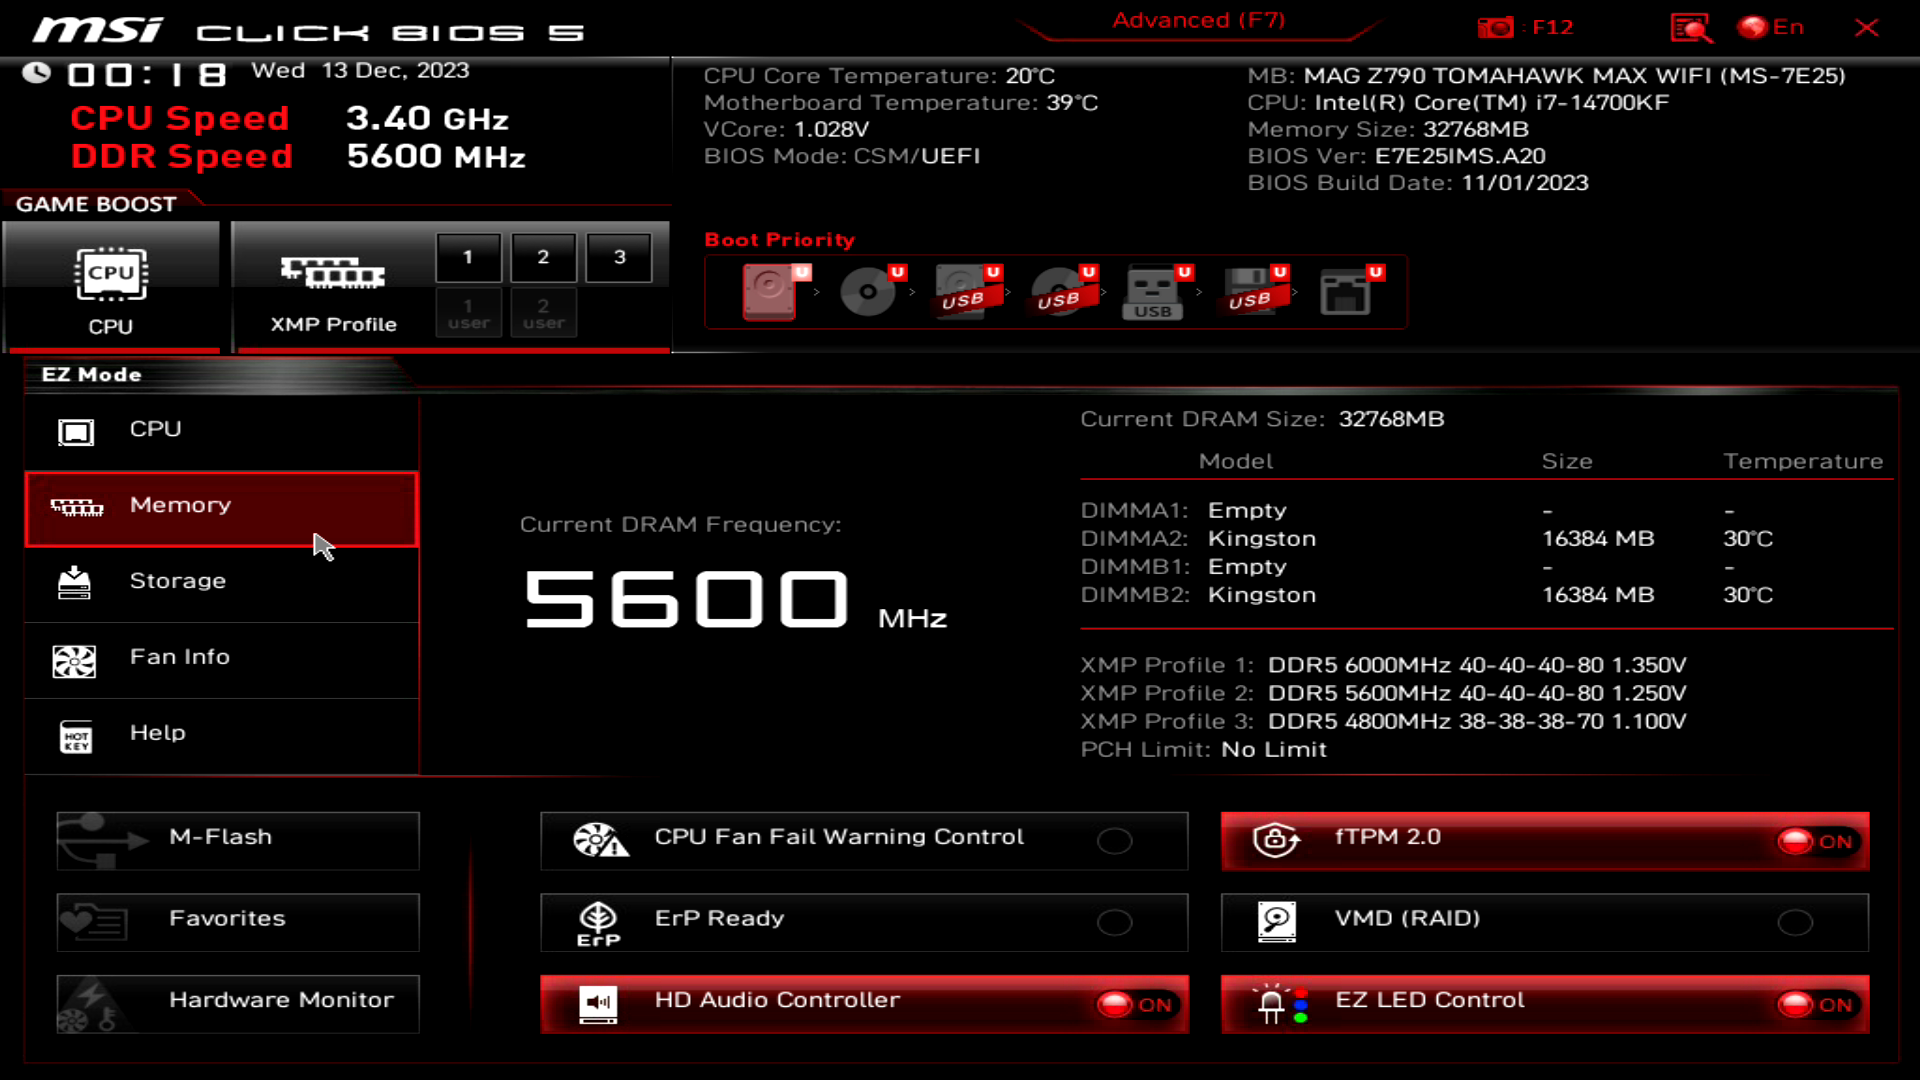The height and width of the screenshot is (1080, 1920).
Task: Select XMP Profile button 3
Action: pyautogui.click(x=618, y=257)
